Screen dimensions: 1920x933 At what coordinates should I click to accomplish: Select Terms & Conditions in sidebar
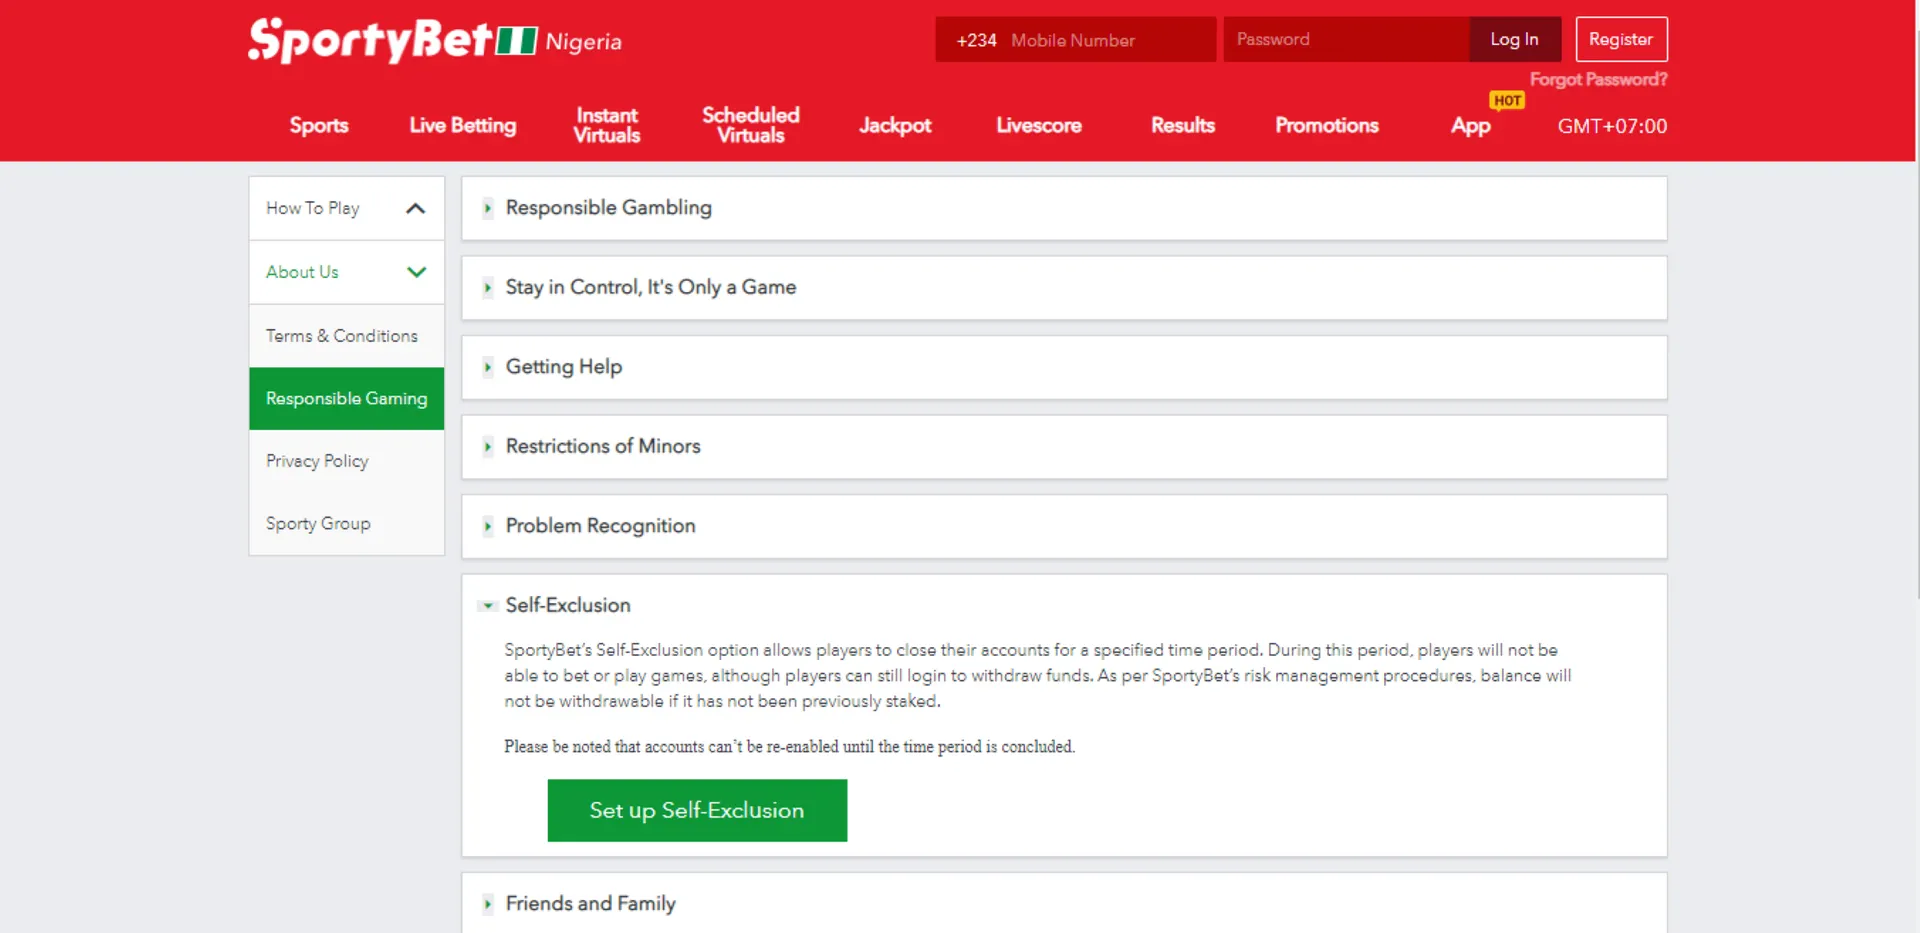click(342, 335)
